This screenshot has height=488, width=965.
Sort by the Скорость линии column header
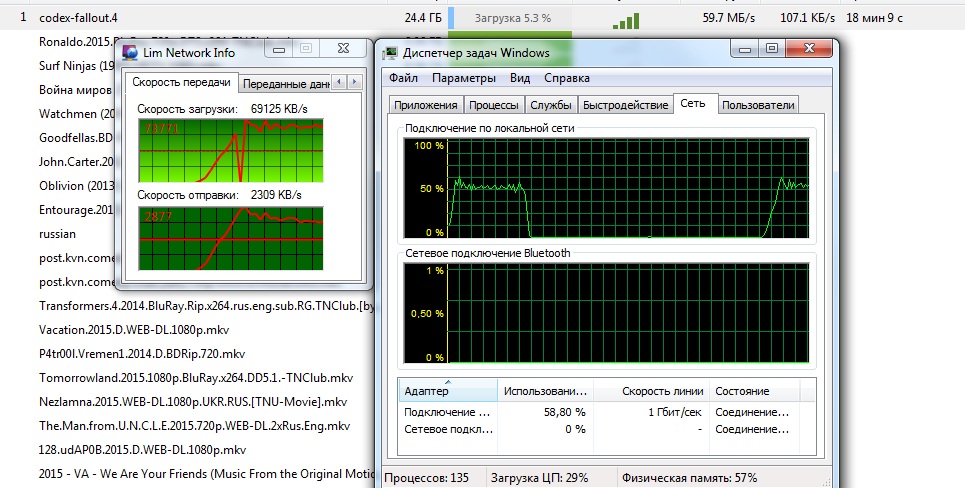[x=662, y=391]
